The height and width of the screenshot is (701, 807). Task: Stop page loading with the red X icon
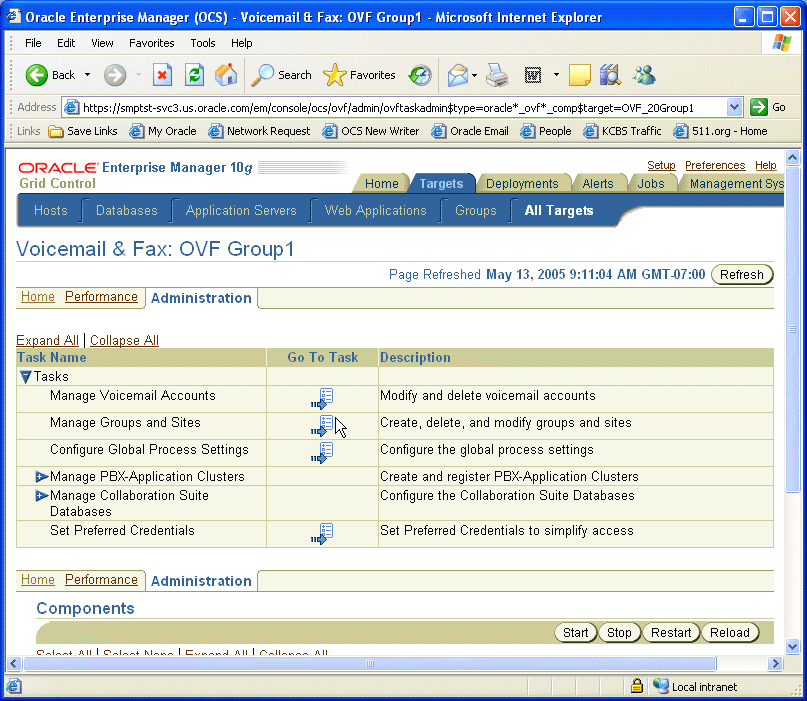(x=163, y=75)
